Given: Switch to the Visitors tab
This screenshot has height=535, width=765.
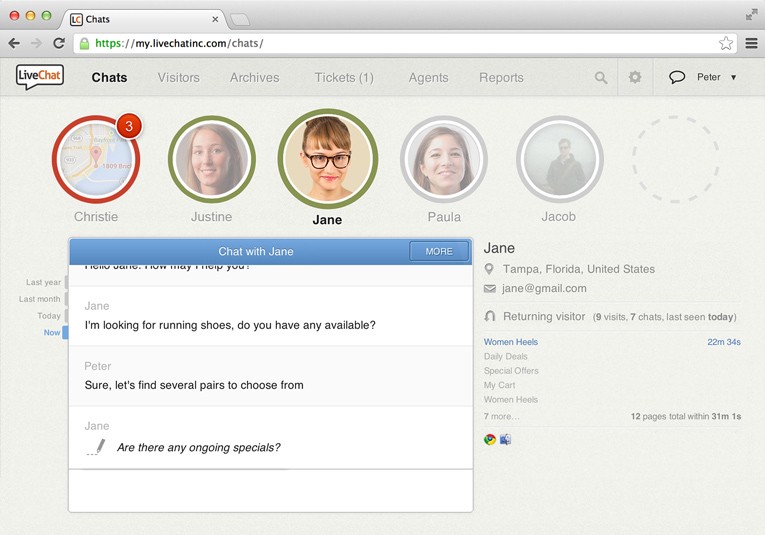Looking at the screenshot, I should tap(179, 78).
